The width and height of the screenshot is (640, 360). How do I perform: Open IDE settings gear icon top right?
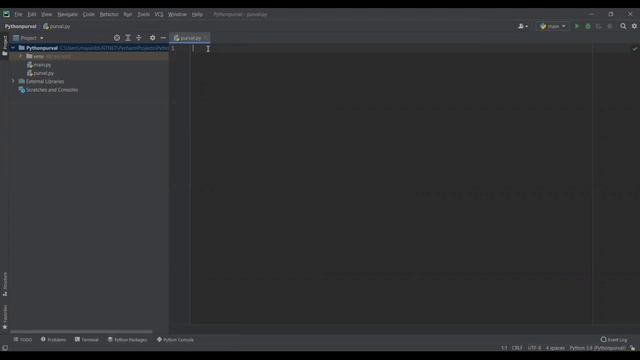click(x=634, y=27)
